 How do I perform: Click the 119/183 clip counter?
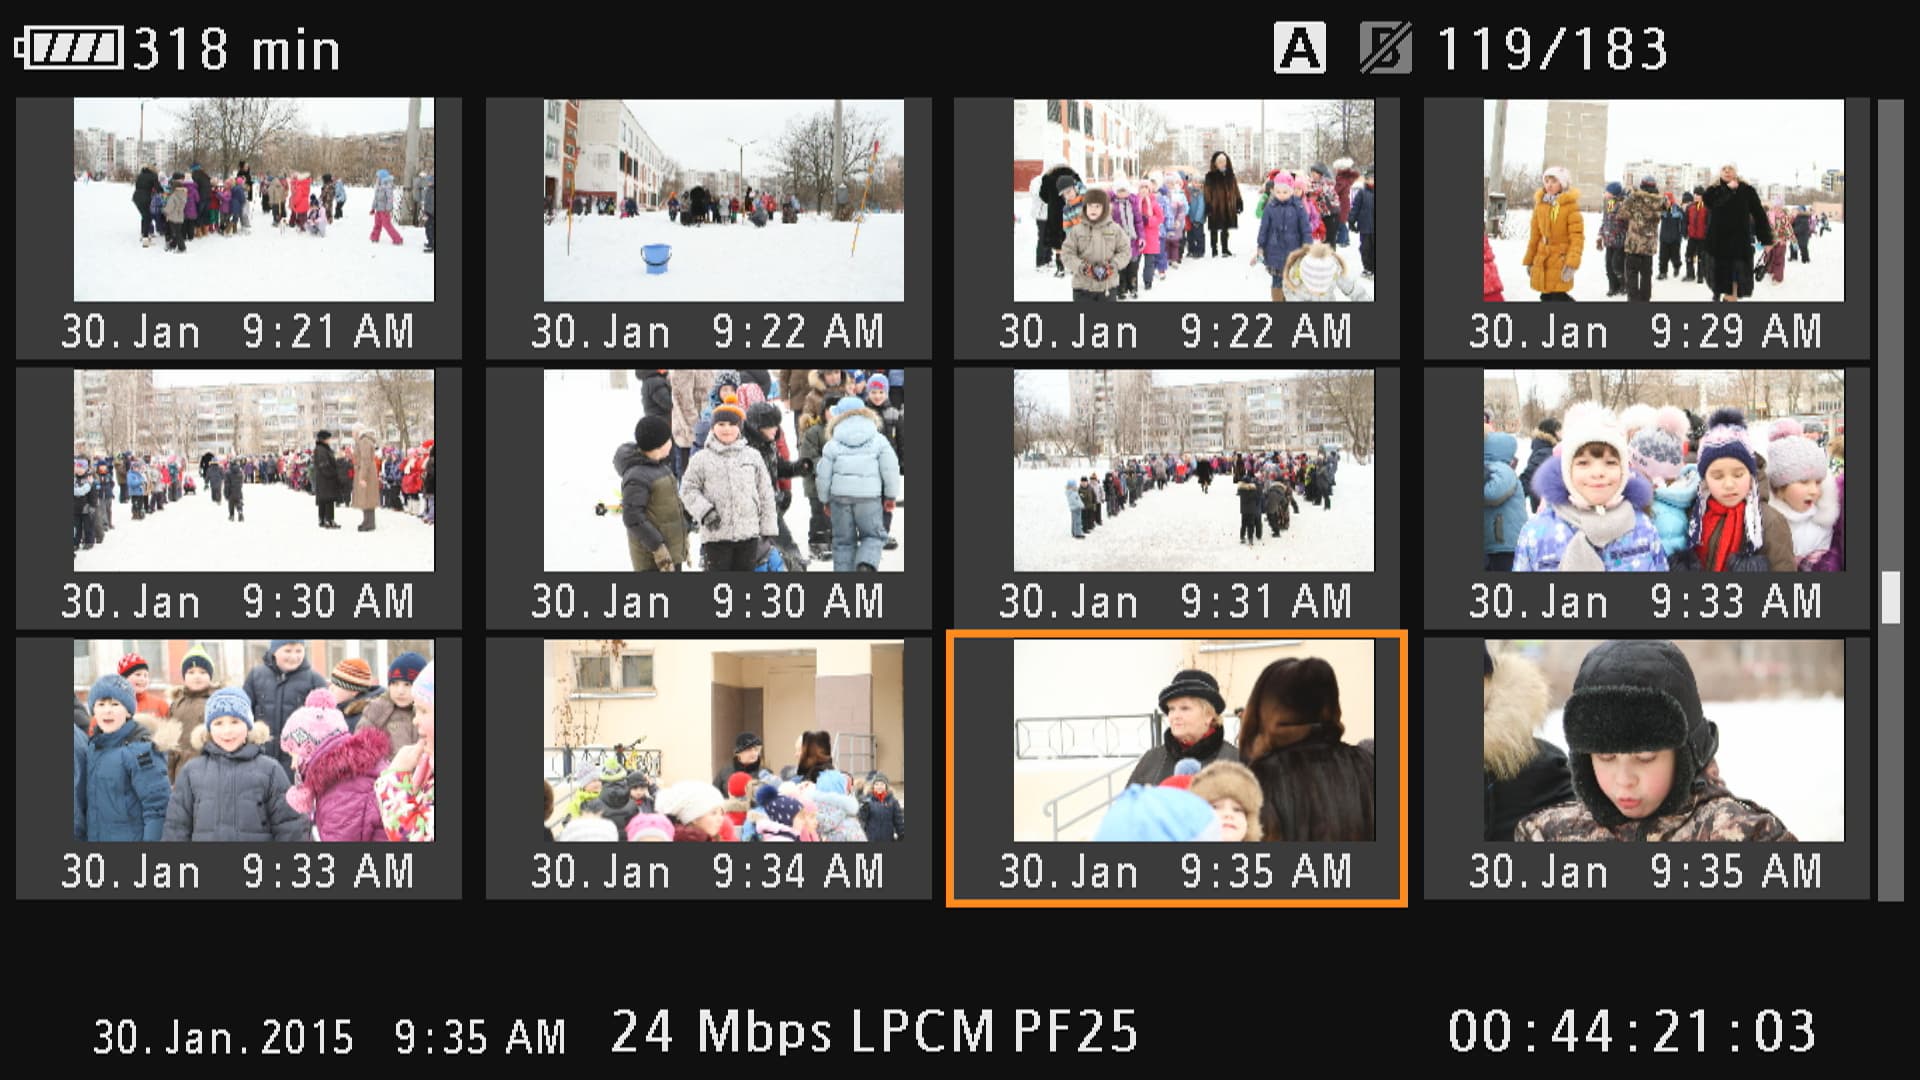[1552, 48]
